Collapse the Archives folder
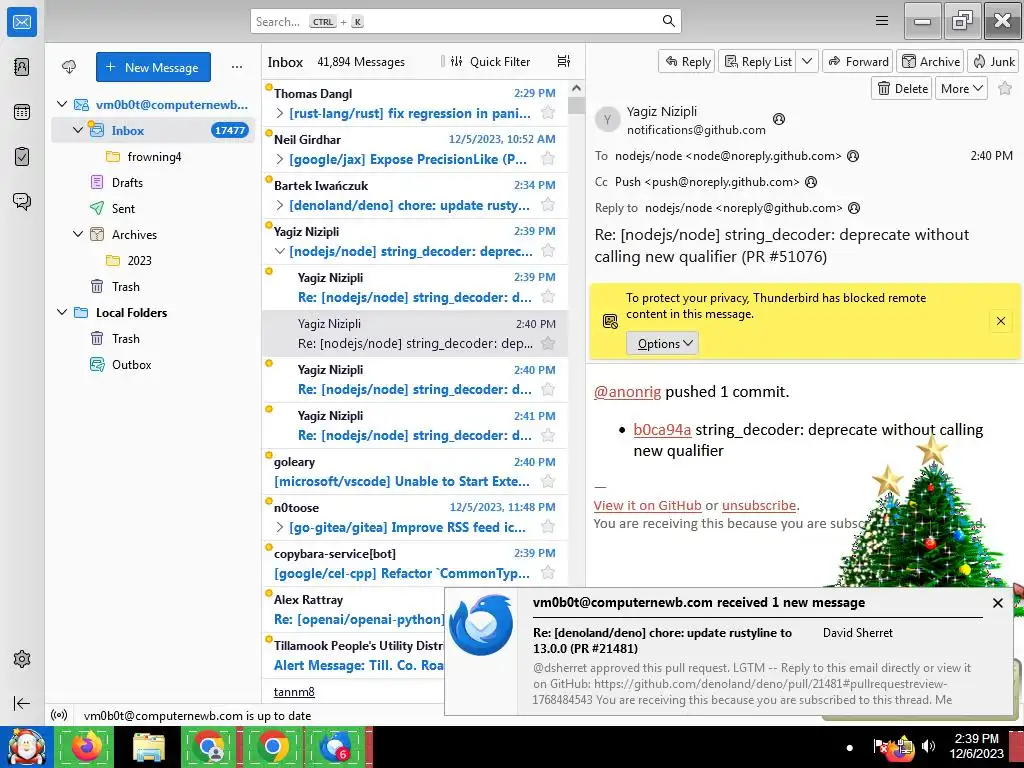 point(78,234)
